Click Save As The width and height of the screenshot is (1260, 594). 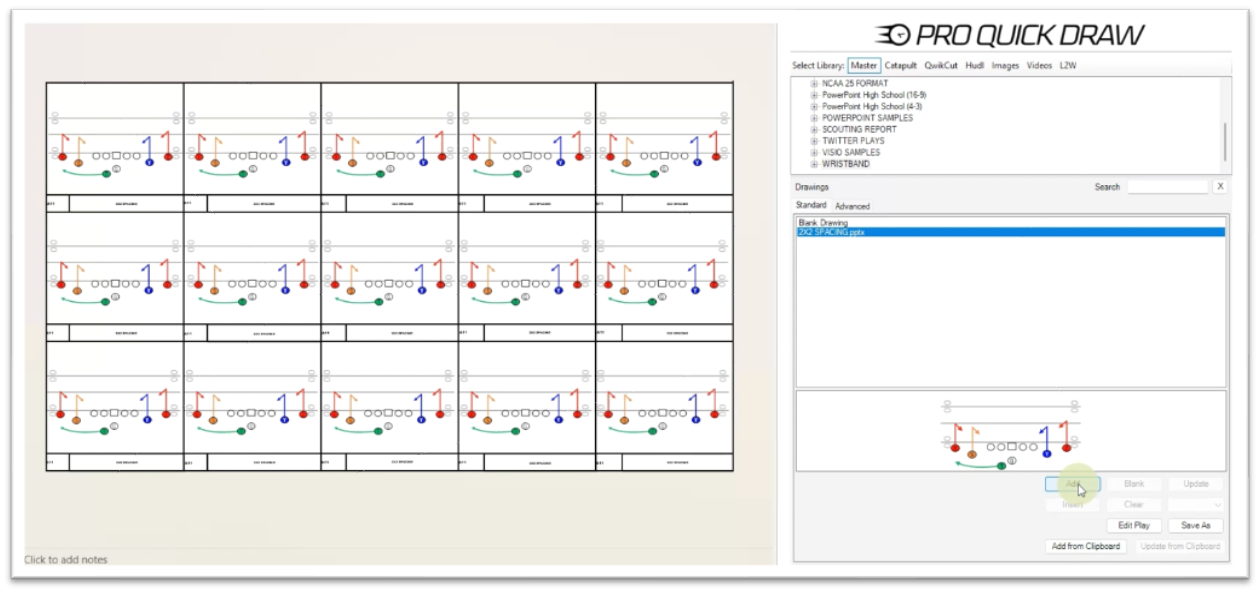tap(1195, 525)
